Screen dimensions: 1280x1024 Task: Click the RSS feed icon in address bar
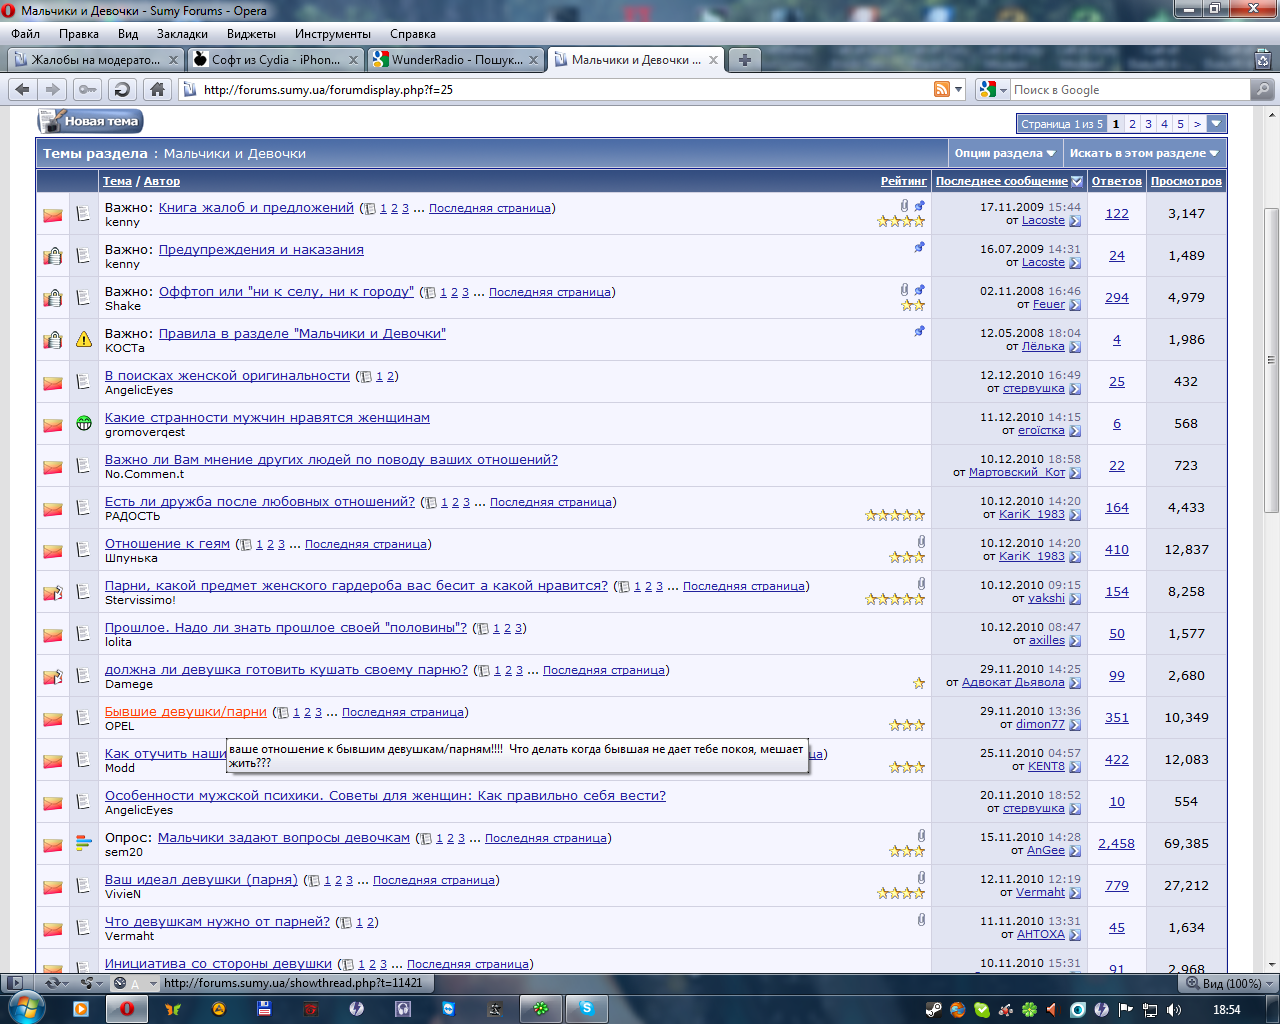pyautogui.click(x=941, y=90)
